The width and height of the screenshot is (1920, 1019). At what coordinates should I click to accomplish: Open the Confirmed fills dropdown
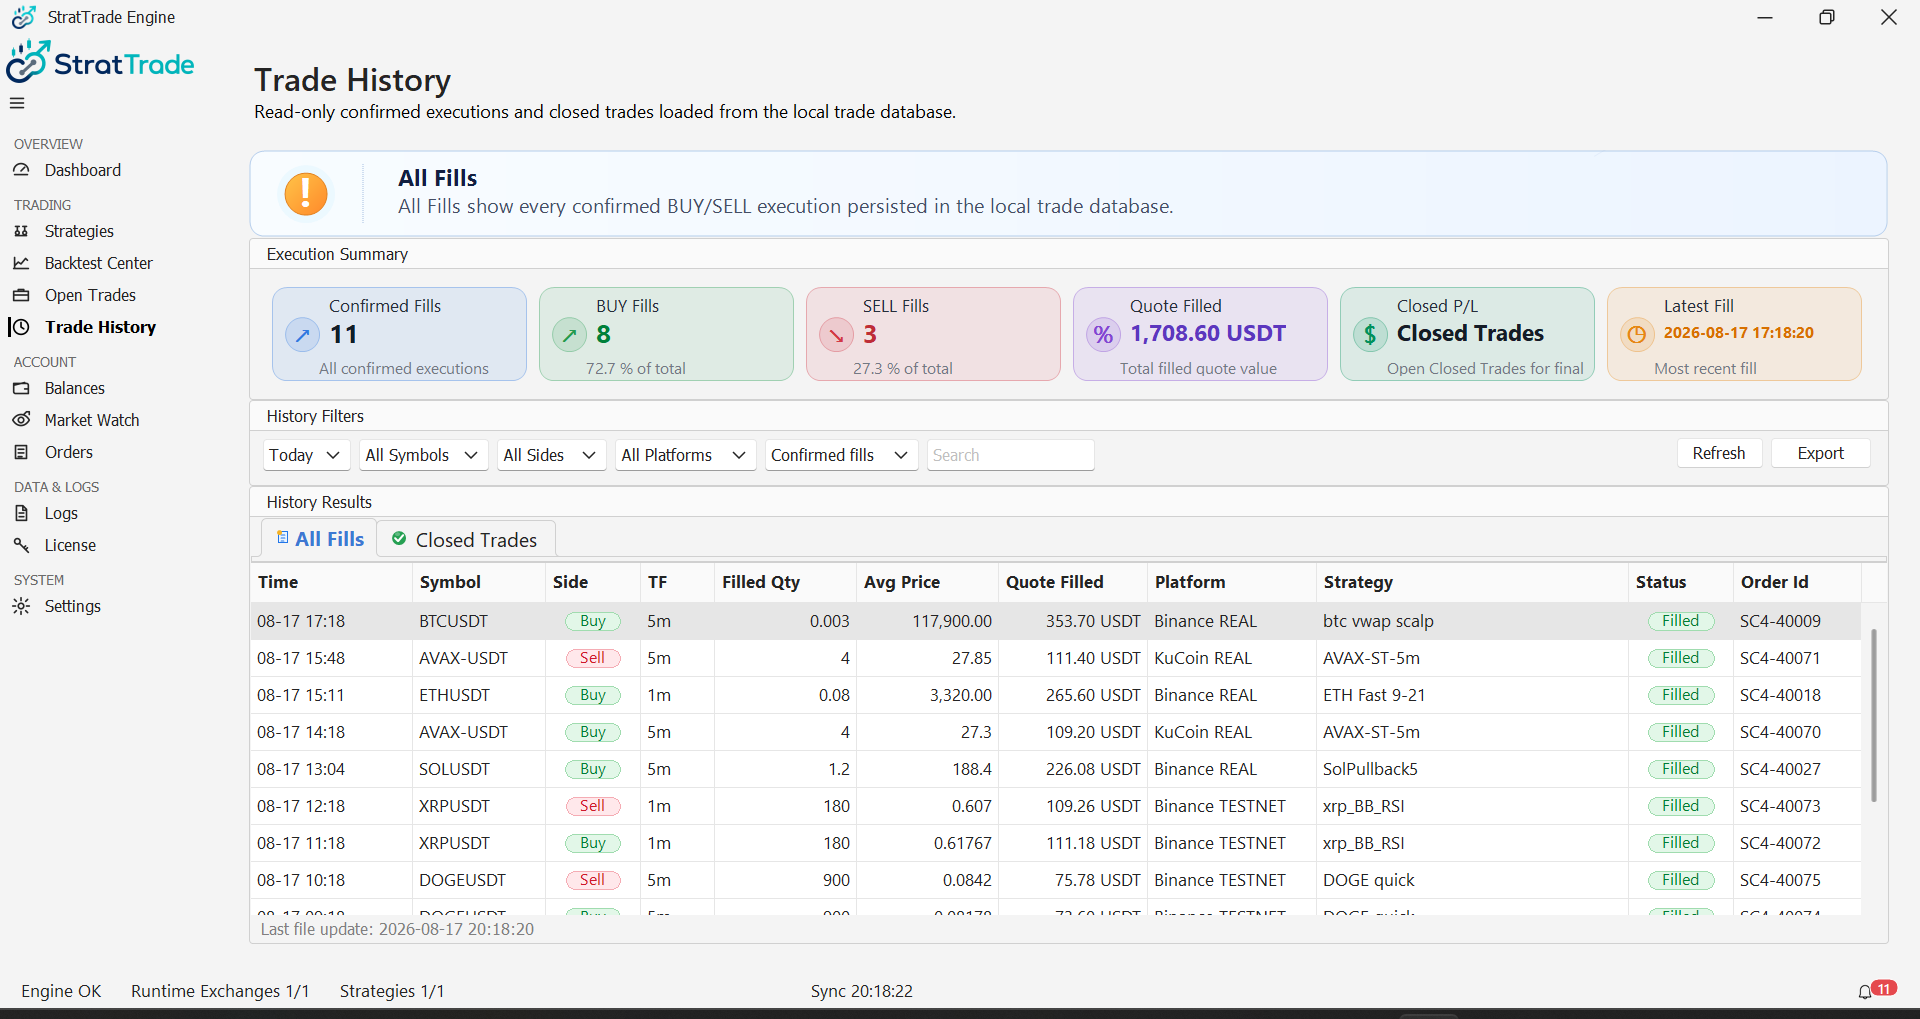[x=842, y=455]
